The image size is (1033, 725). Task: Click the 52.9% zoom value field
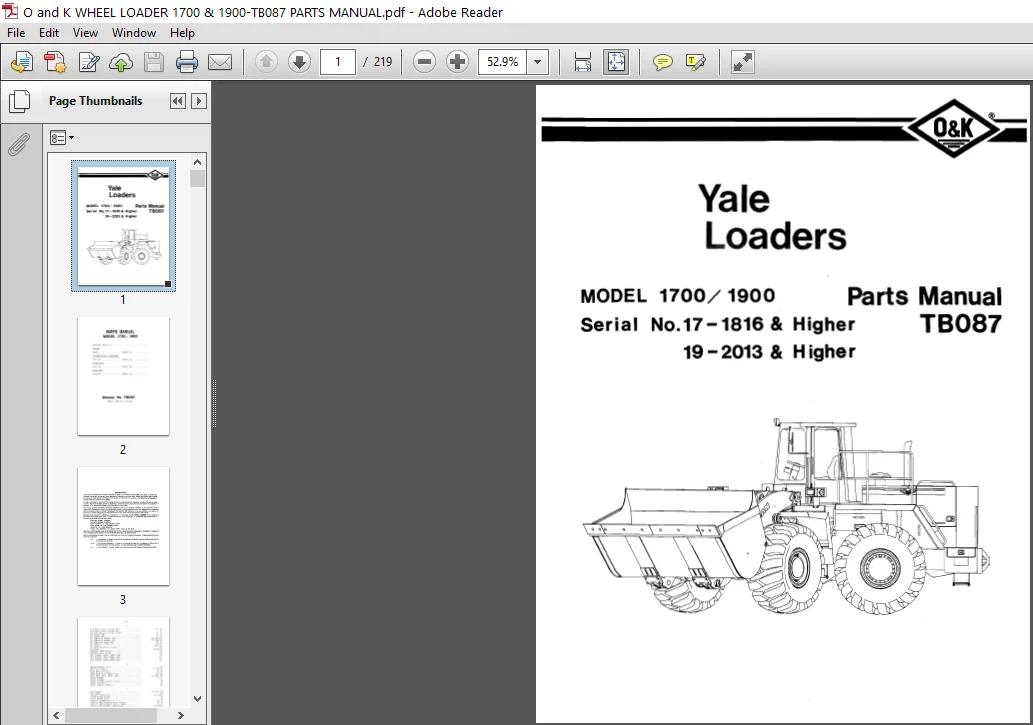tap(503, 62)
